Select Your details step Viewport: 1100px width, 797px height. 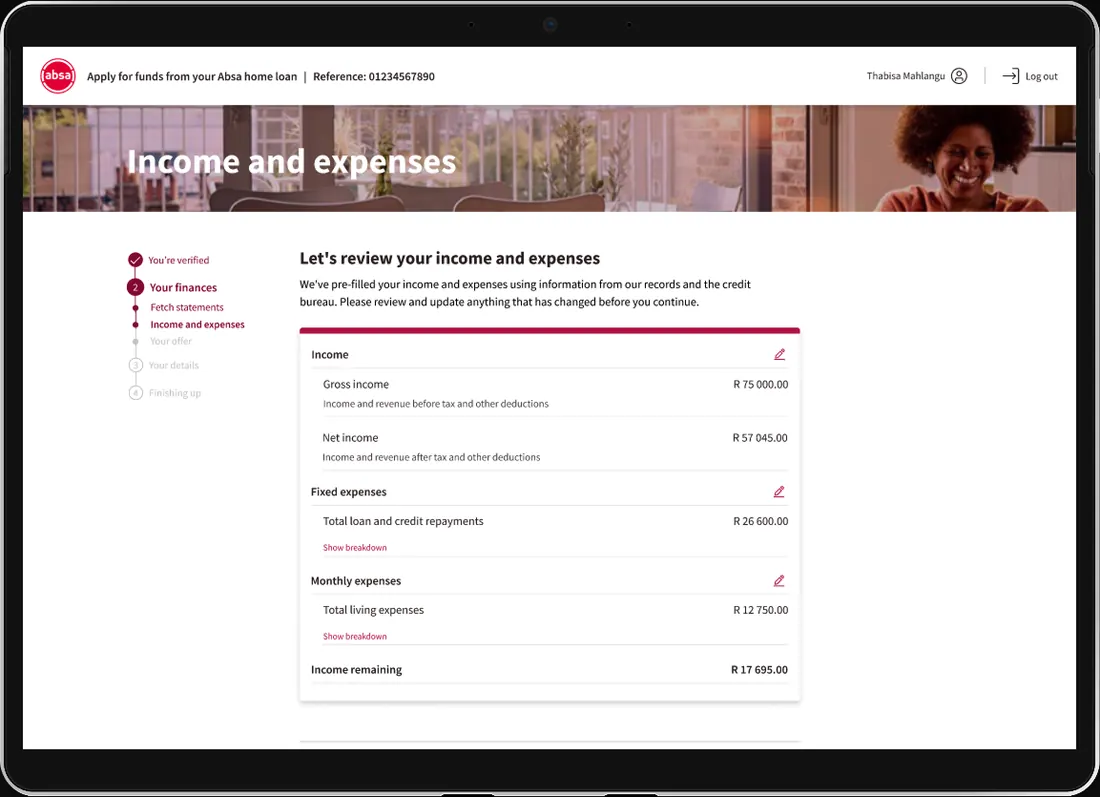point(173,365)
